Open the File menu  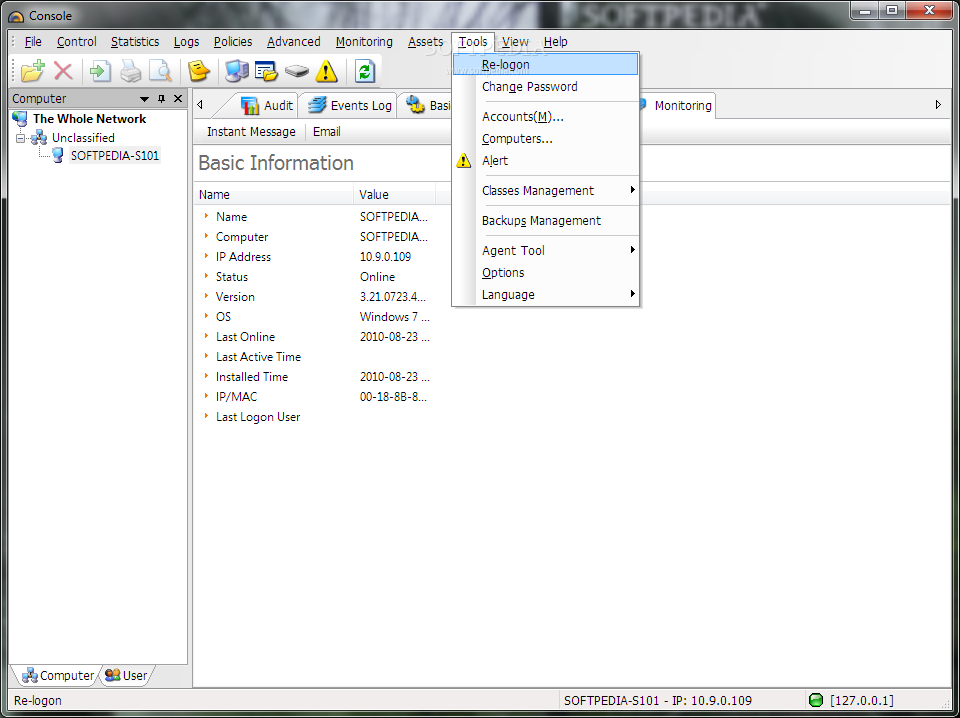33,42
